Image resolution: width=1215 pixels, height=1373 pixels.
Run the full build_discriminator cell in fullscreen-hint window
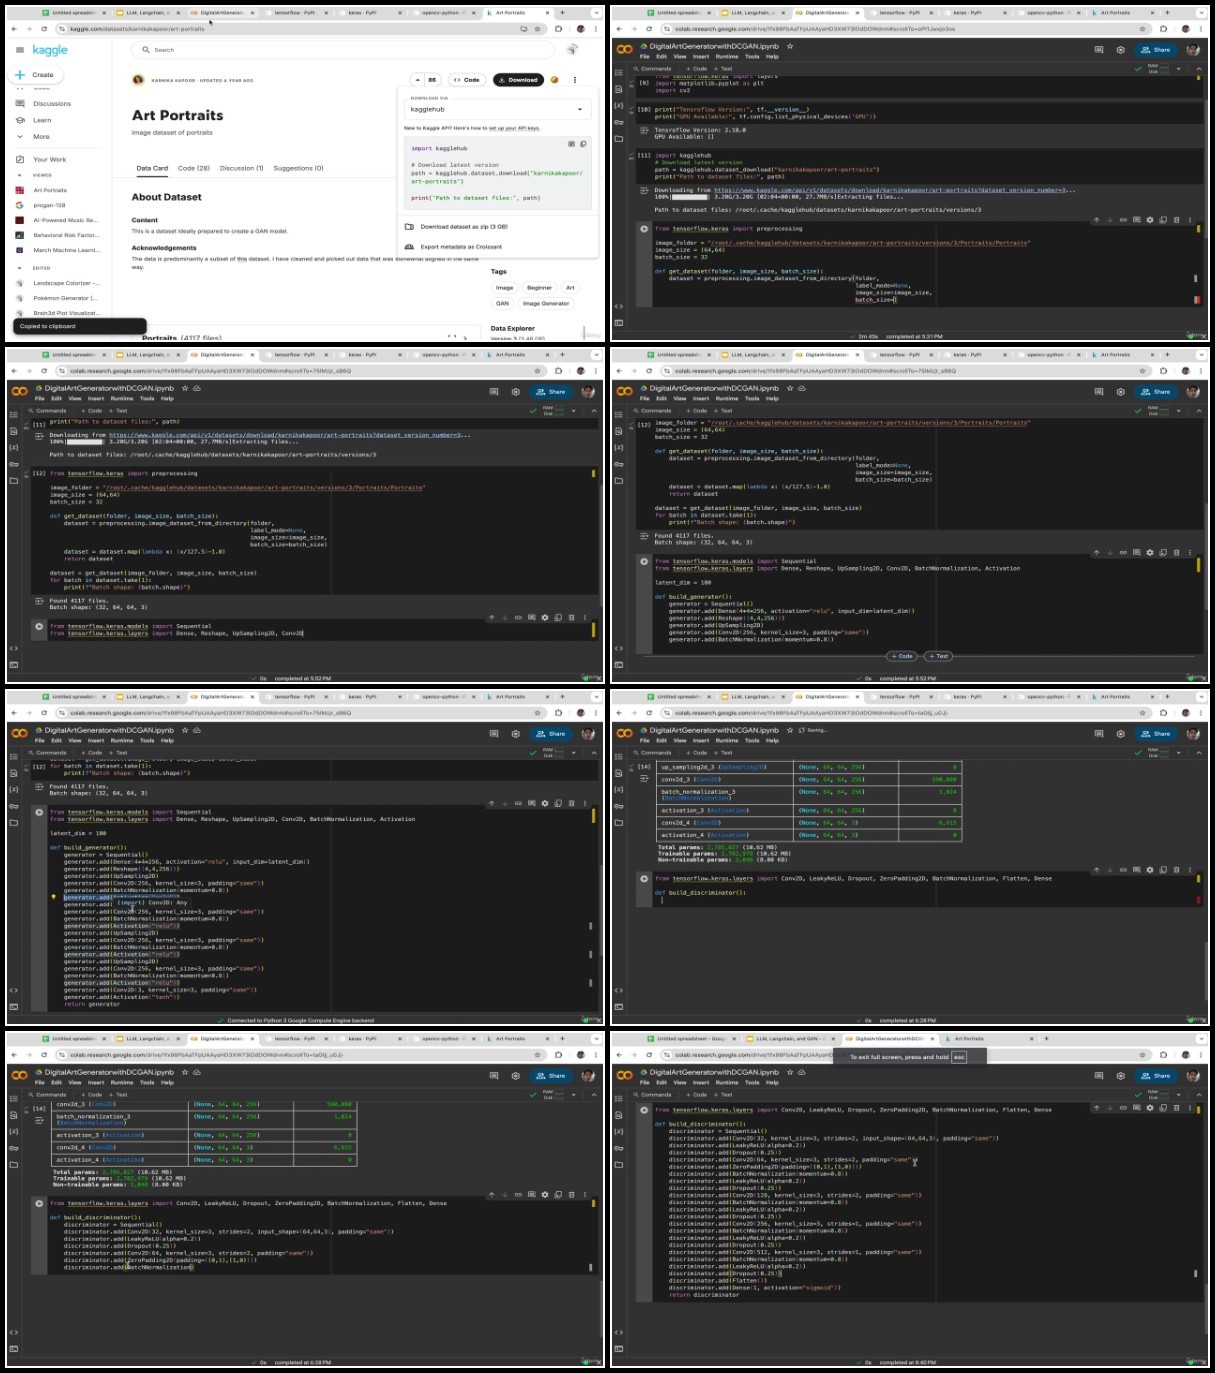pos(644,1110)
